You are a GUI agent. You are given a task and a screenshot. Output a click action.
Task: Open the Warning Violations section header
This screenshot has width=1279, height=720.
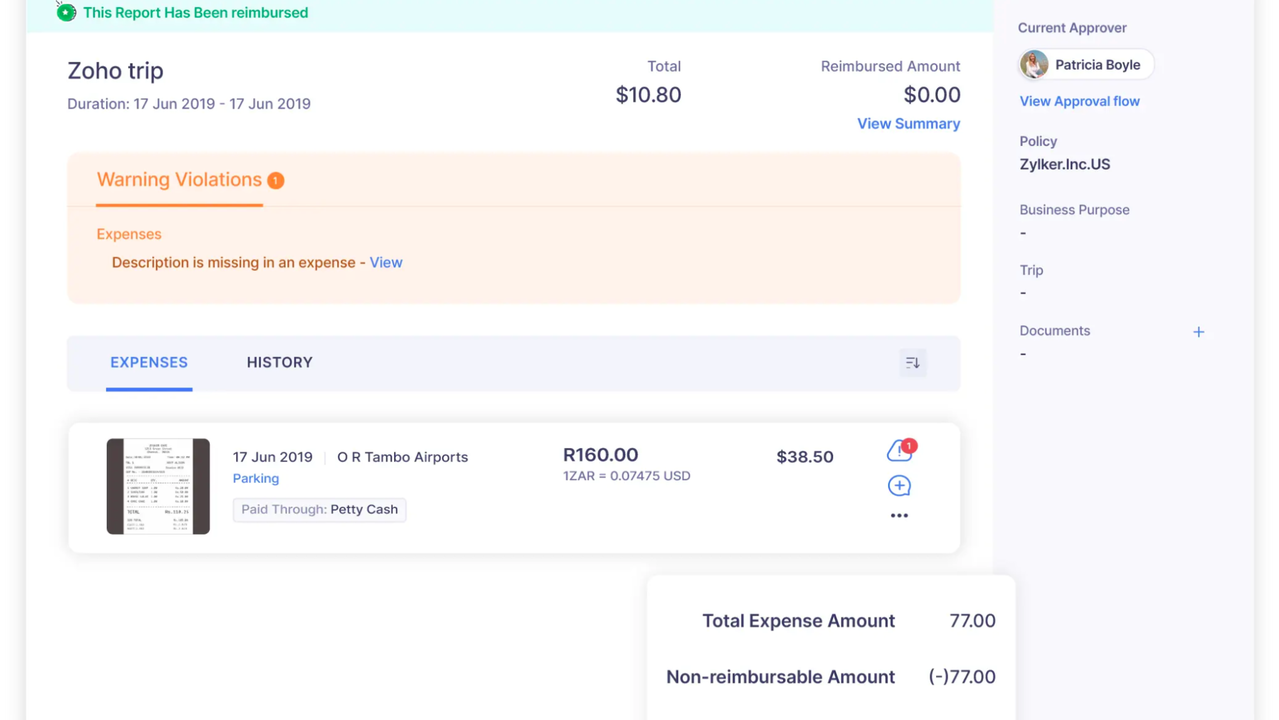[179, 180]
